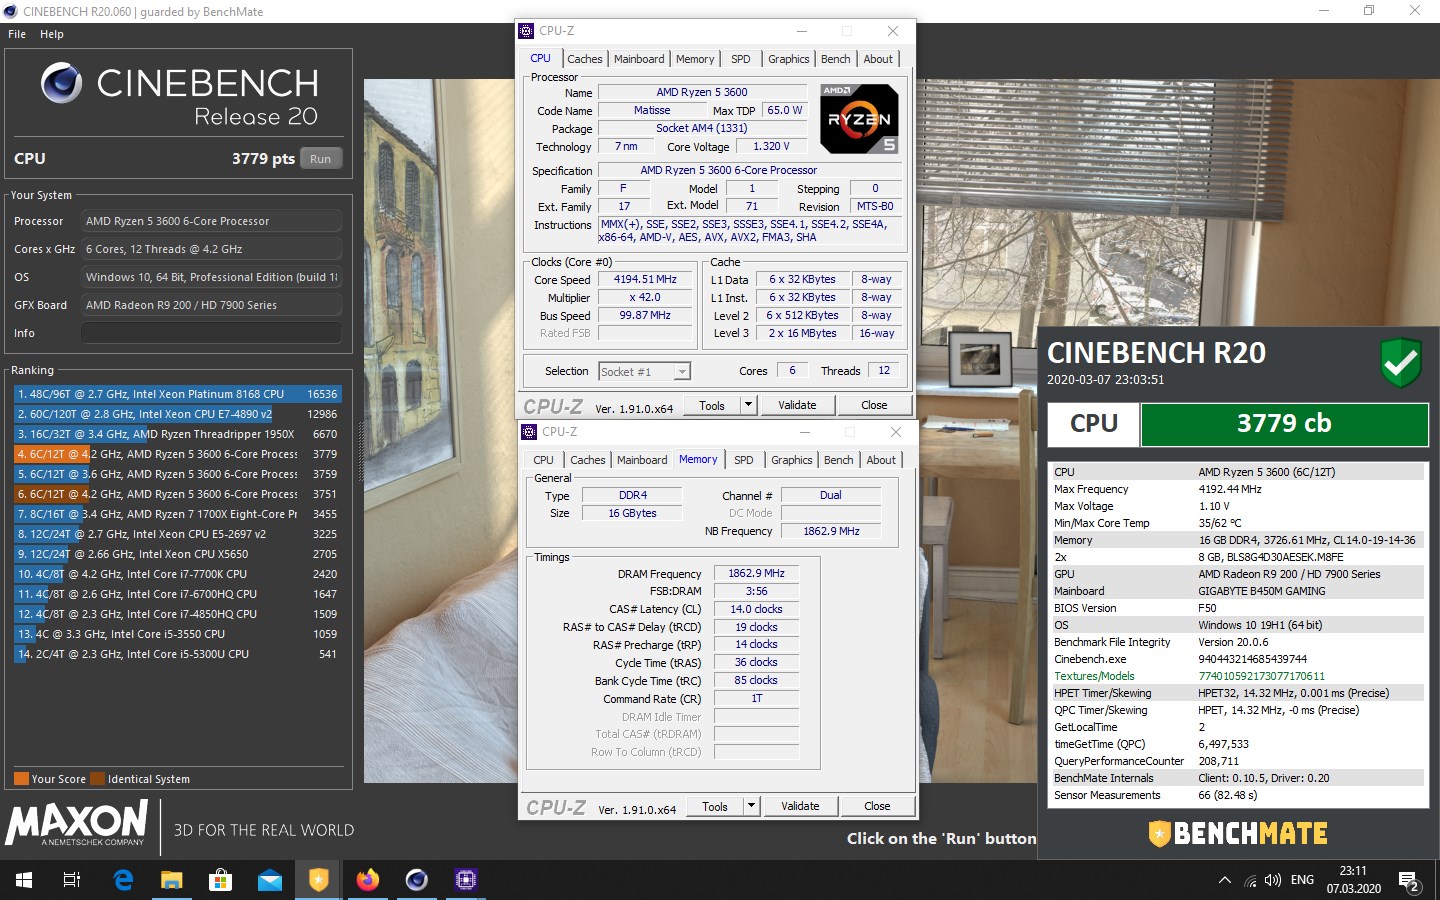Click Close button in upper CPU-Z window
Image resolution: width=1440 pixels, height=900 pixels.
tap(874, 405)
